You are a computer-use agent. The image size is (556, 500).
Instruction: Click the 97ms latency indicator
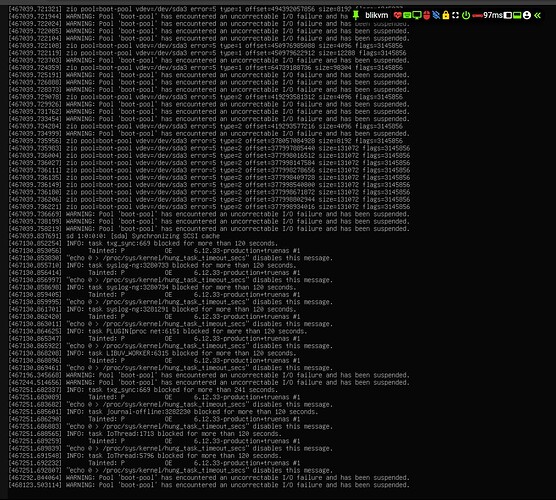[x=493, y=15]
